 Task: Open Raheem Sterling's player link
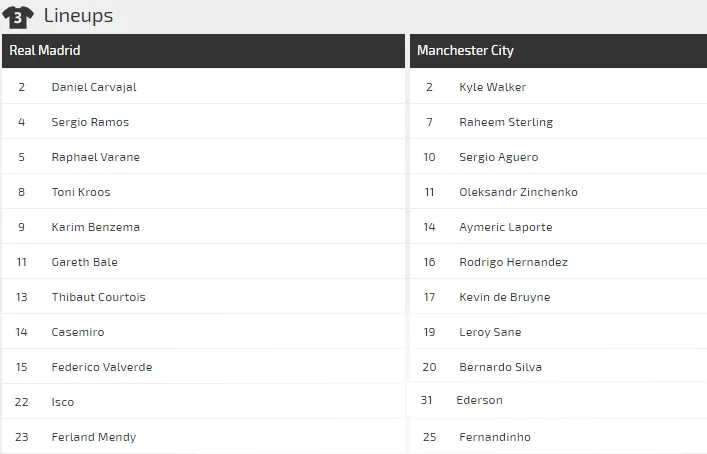click(506, 122)
